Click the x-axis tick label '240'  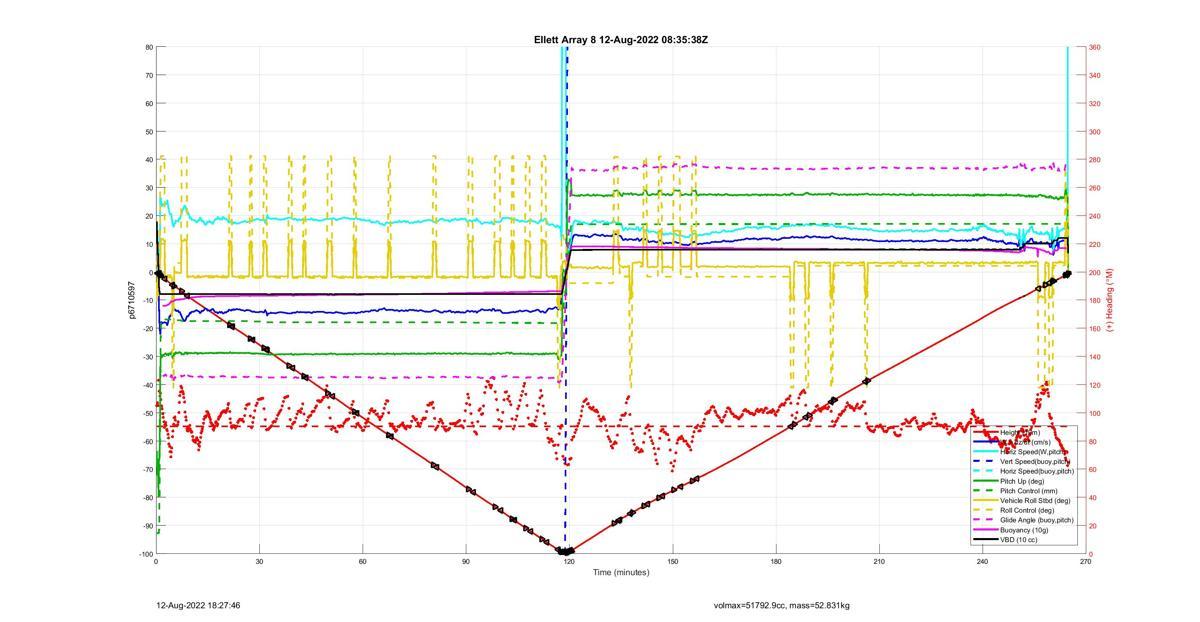(982, 562)
